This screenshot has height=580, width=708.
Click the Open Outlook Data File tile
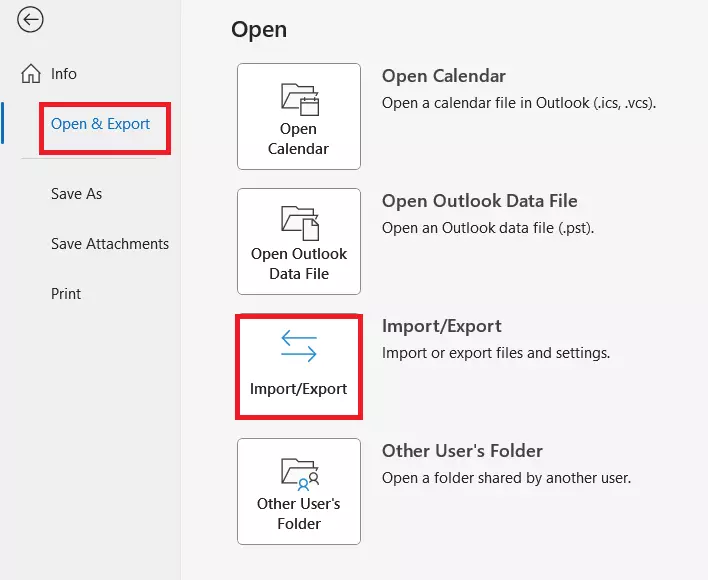[299, 241]
